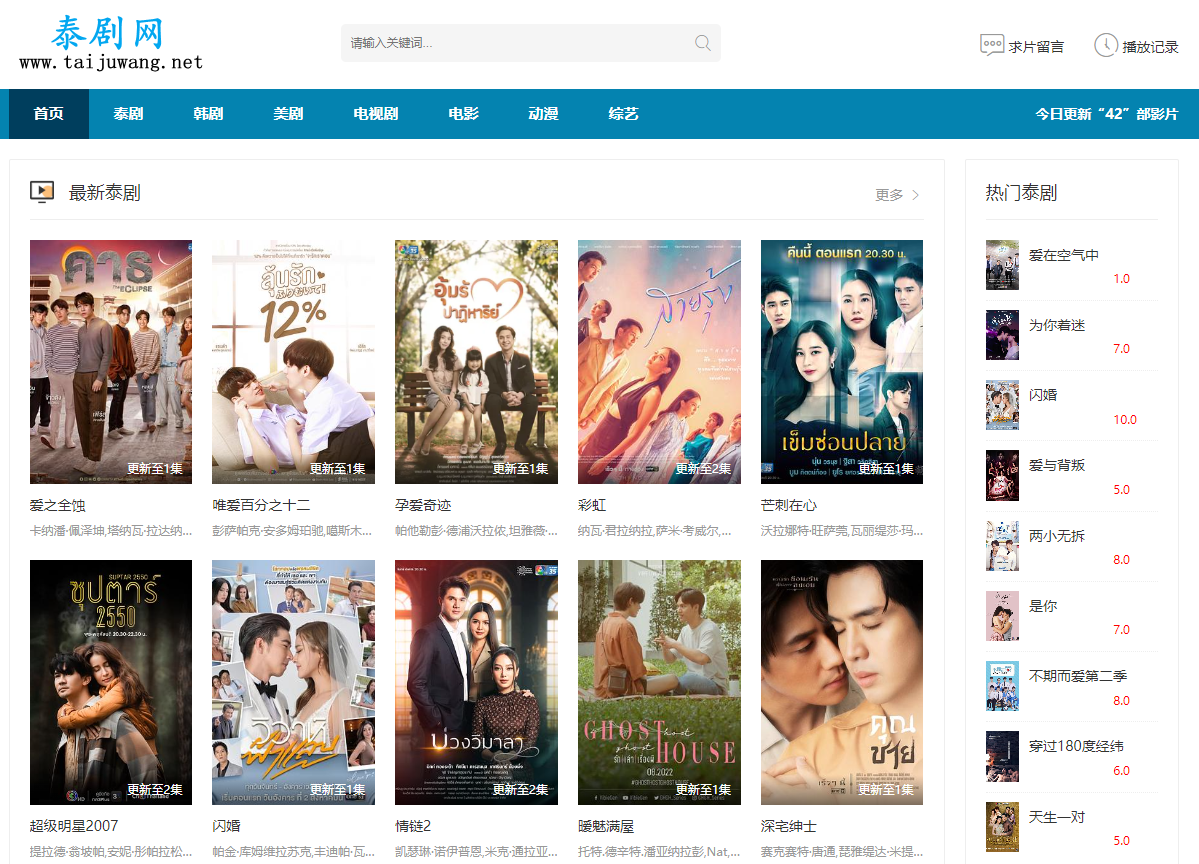This screenshot has width=1199, height=864.
Task: Expand more via the 更多 chevron
Action: tap(915, 195)
